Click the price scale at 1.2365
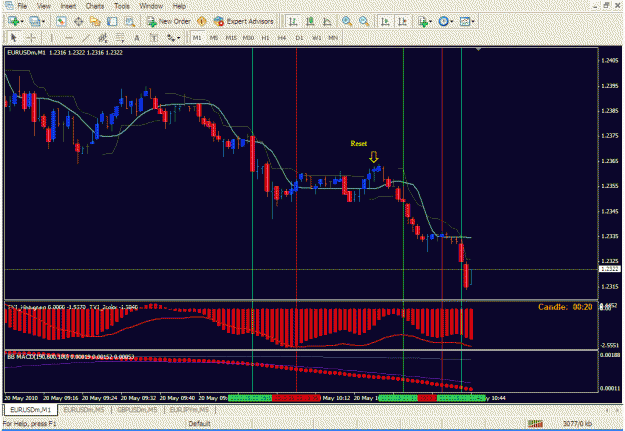 (x=610, y=161)
